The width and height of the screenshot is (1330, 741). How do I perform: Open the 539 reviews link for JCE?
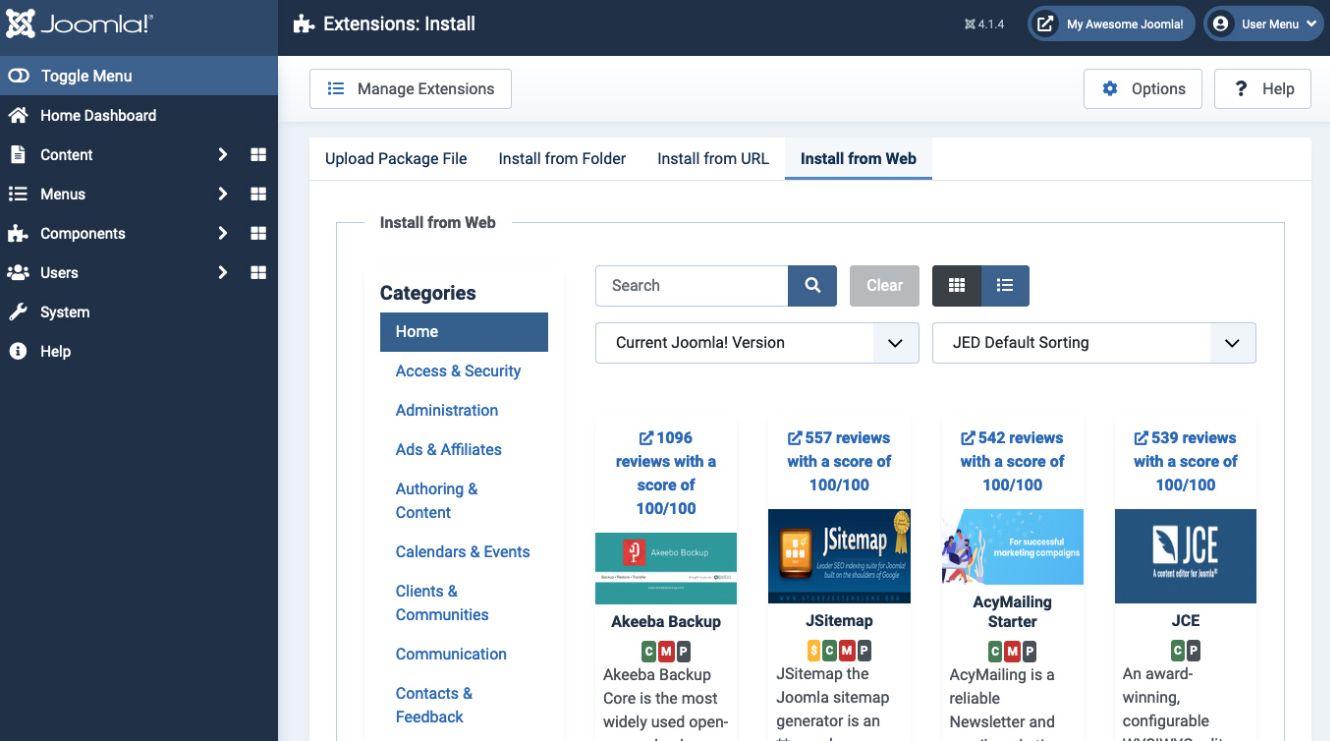point(1185,461)
